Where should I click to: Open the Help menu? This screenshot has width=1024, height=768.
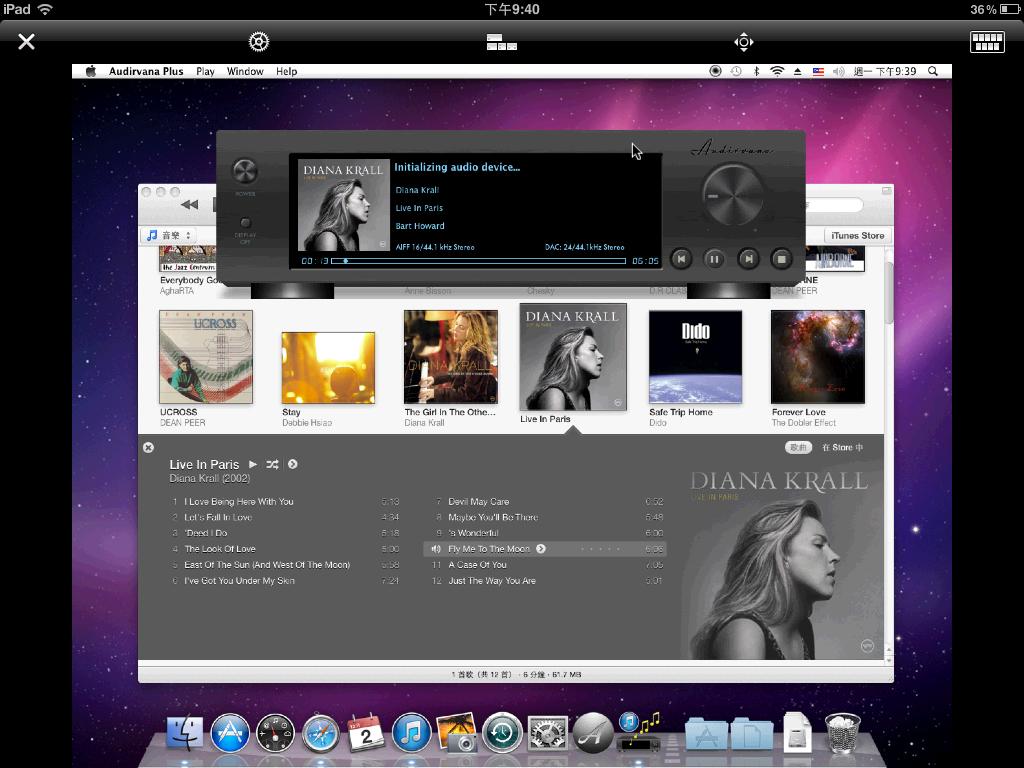click(286, 71)
